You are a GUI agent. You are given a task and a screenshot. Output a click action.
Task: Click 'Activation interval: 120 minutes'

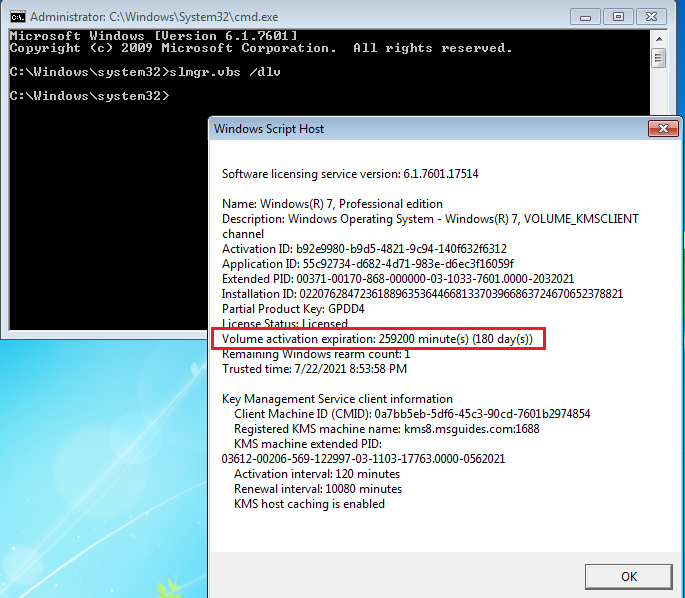pos(317,474)
